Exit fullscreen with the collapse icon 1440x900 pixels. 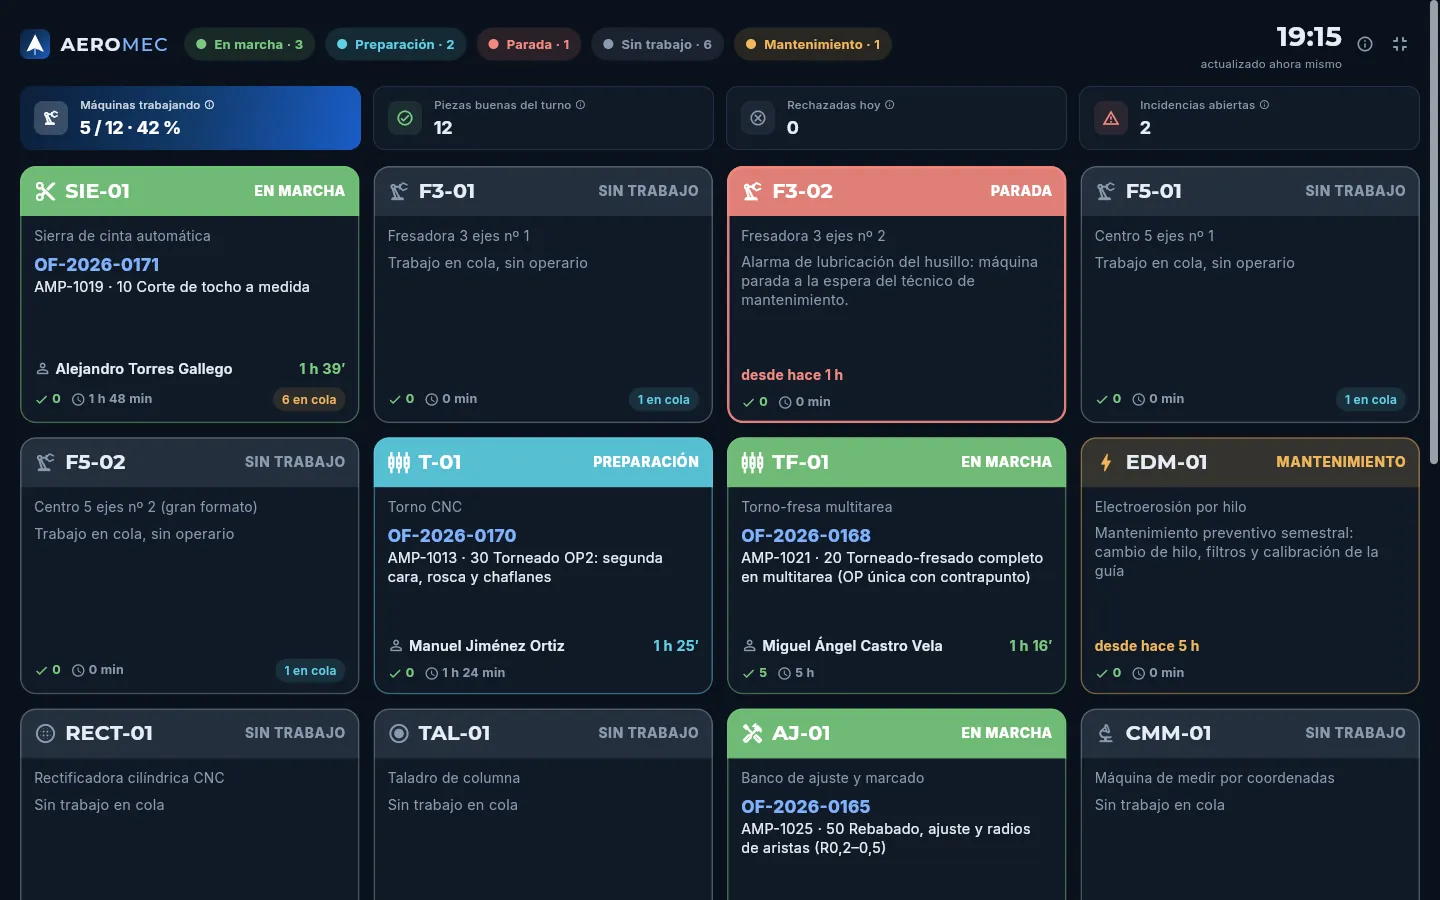[1400, 44]
